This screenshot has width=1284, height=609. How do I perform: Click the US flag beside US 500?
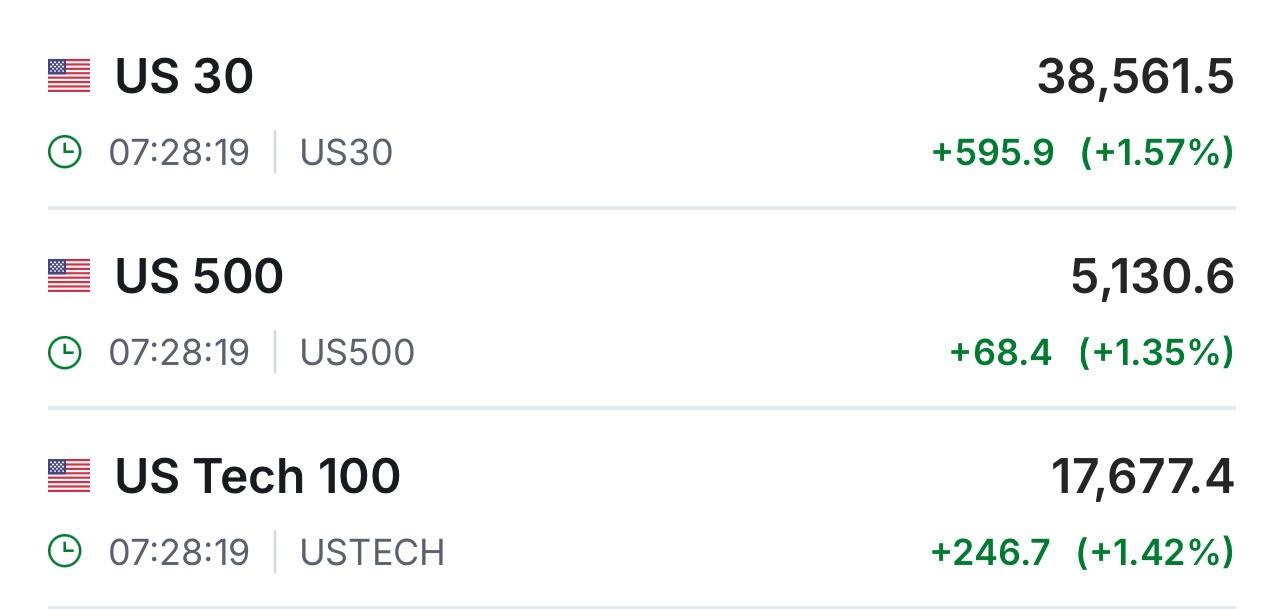pos(69,276)
